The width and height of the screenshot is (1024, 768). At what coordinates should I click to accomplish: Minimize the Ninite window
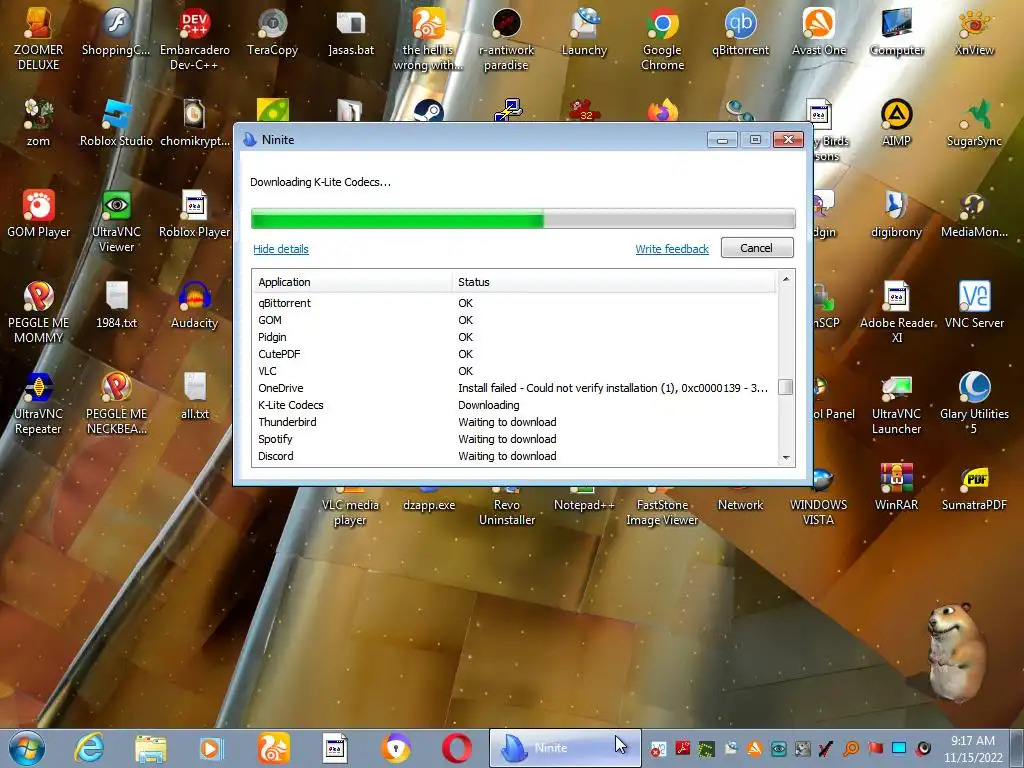[722, 140]
